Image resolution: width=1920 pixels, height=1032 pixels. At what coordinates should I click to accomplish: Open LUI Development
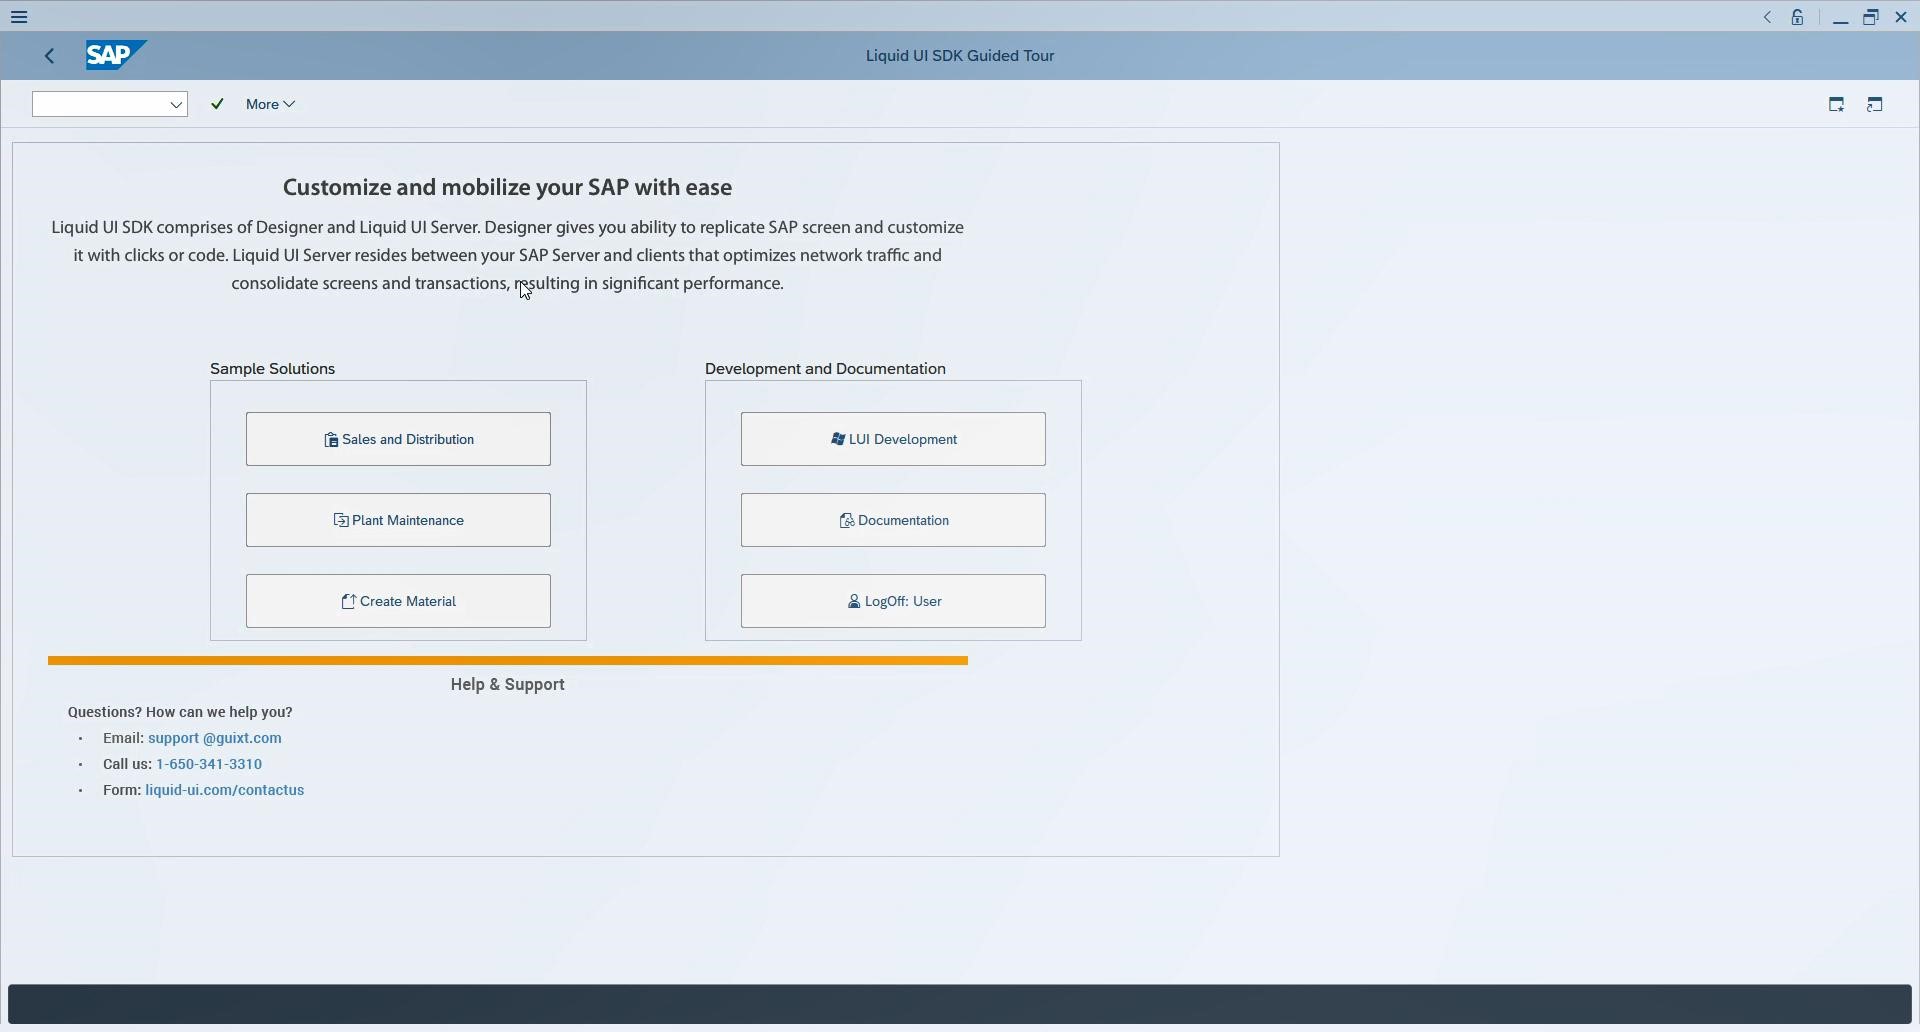point(893,439)
